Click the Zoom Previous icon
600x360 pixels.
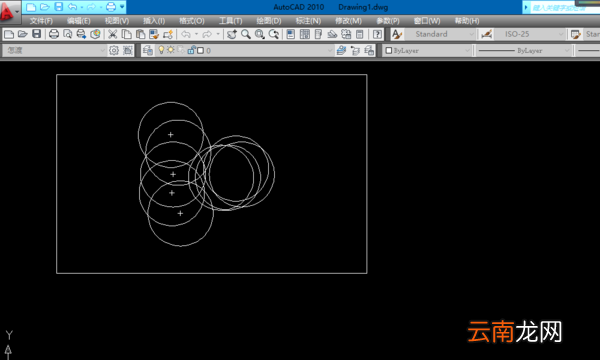pyautogui.click(x=274, y=34)
